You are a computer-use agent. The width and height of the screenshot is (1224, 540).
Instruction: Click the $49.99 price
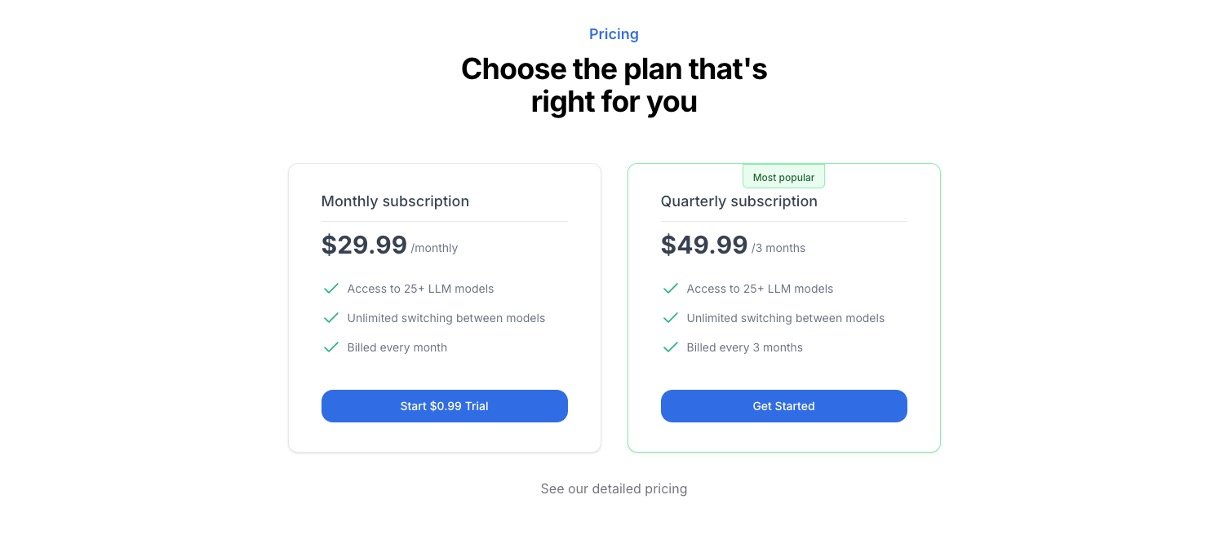[704, 245]
